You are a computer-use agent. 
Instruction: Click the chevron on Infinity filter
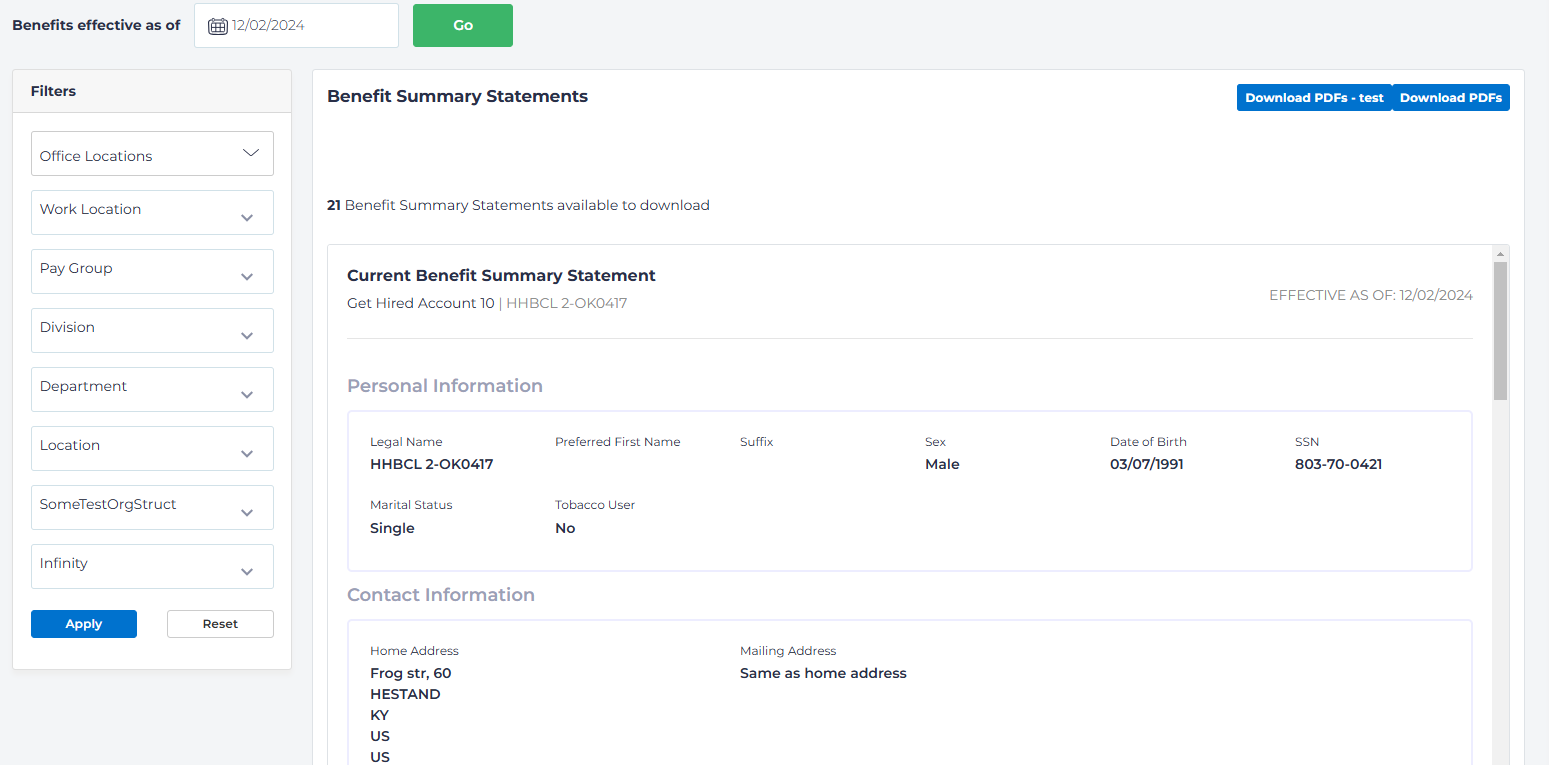coord(247,571)
